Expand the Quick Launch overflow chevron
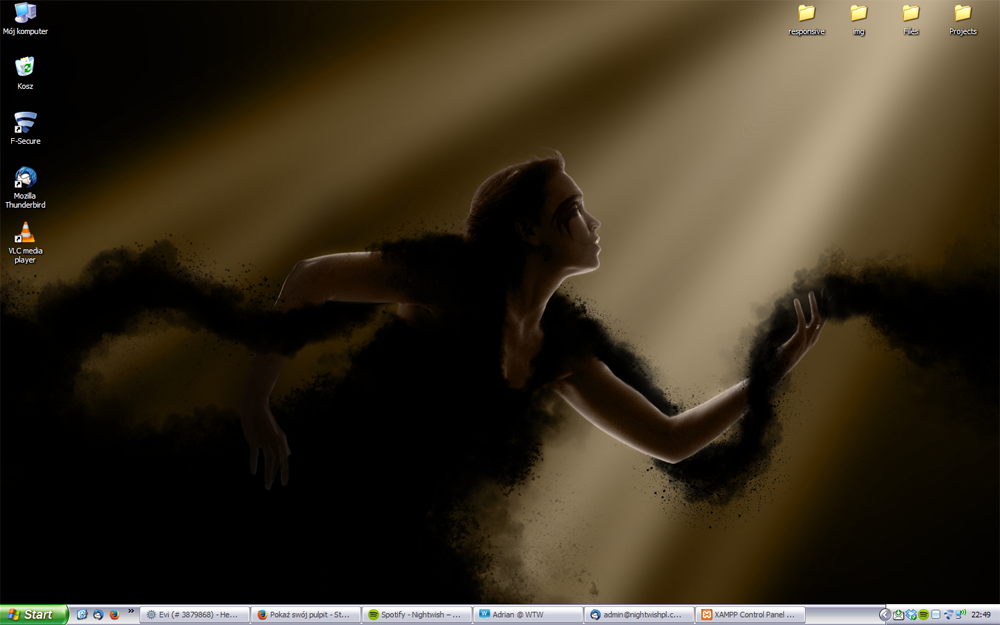This screenshot has width=1000, height=625. click(131, 611)
